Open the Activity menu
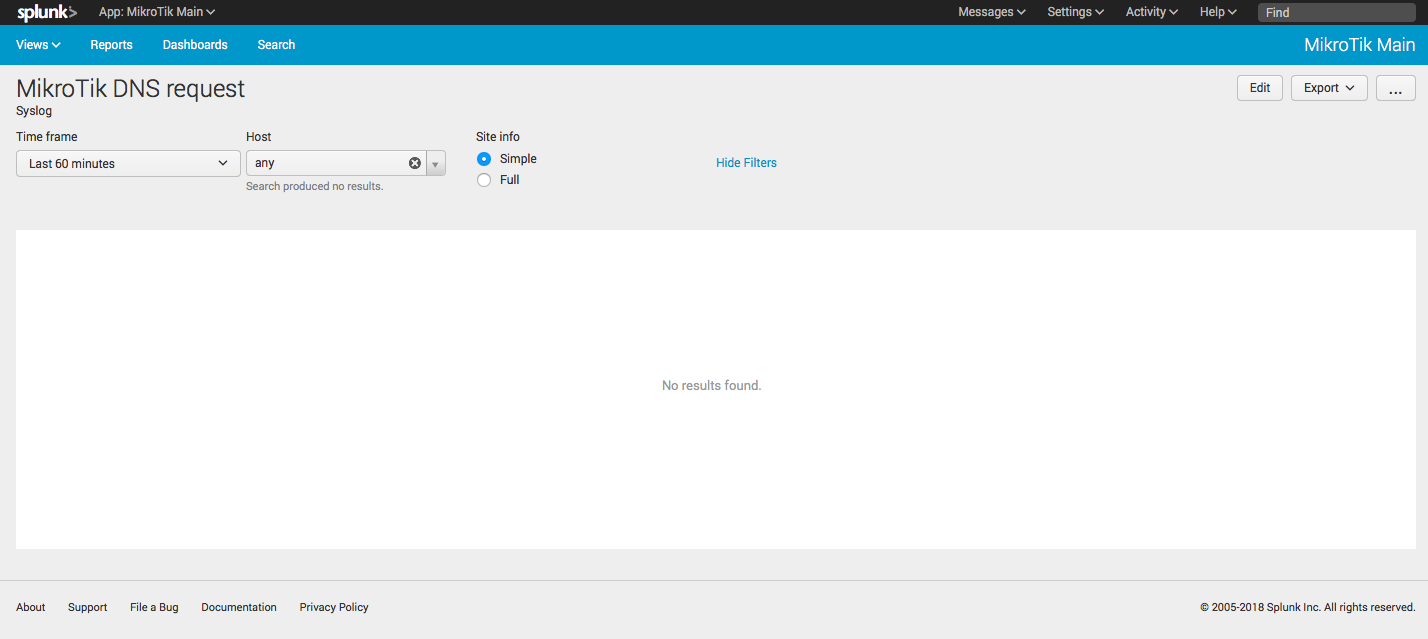Viewport: 1428px width, 639px height. [1152, 12]
